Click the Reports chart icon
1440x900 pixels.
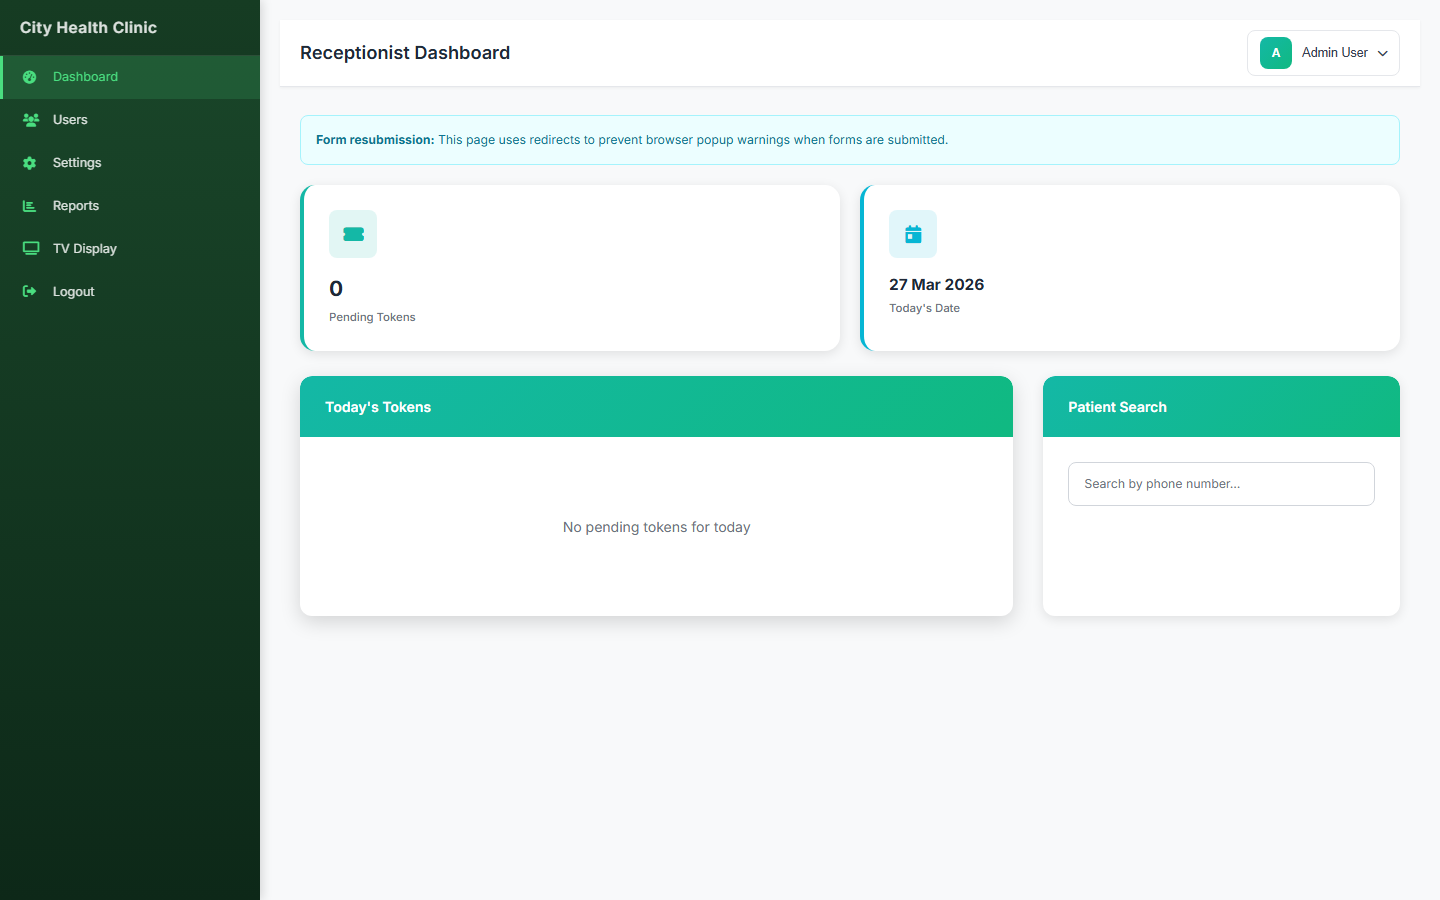30,206
